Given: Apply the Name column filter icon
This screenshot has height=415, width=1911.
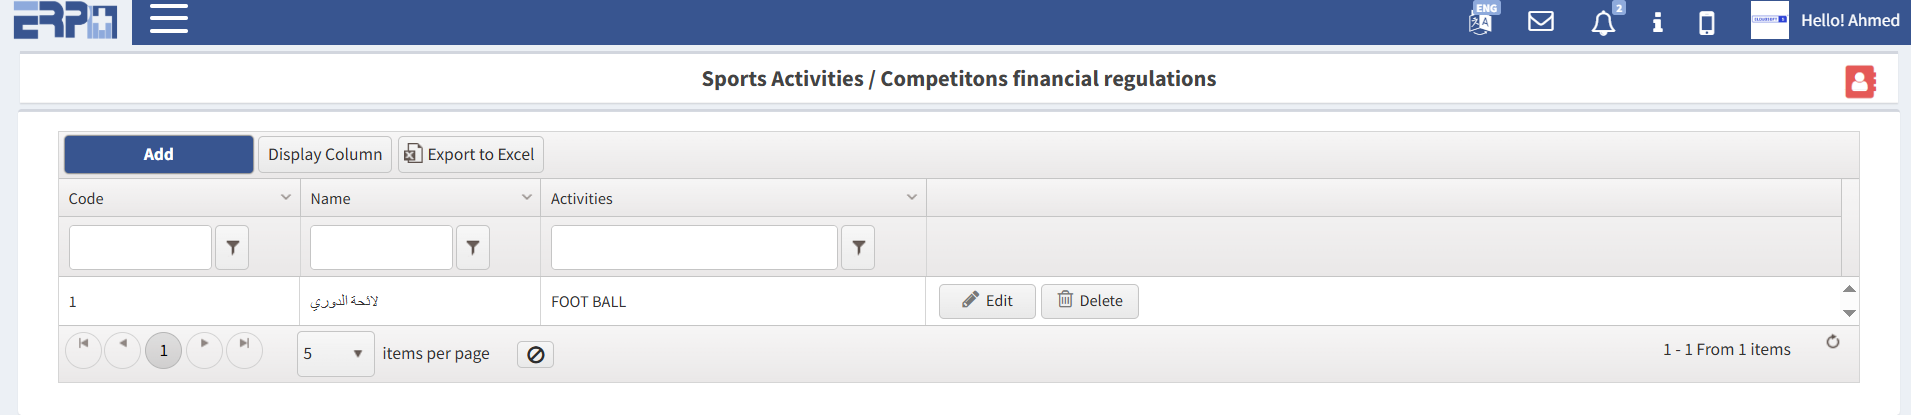Looking at the screenshot, I should point(473,248).
